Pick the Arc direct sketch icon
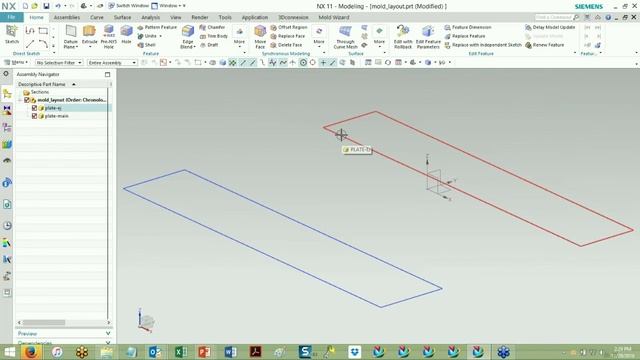Image resolution: width=640 pixels, height=360 pixels. (43, 44)
